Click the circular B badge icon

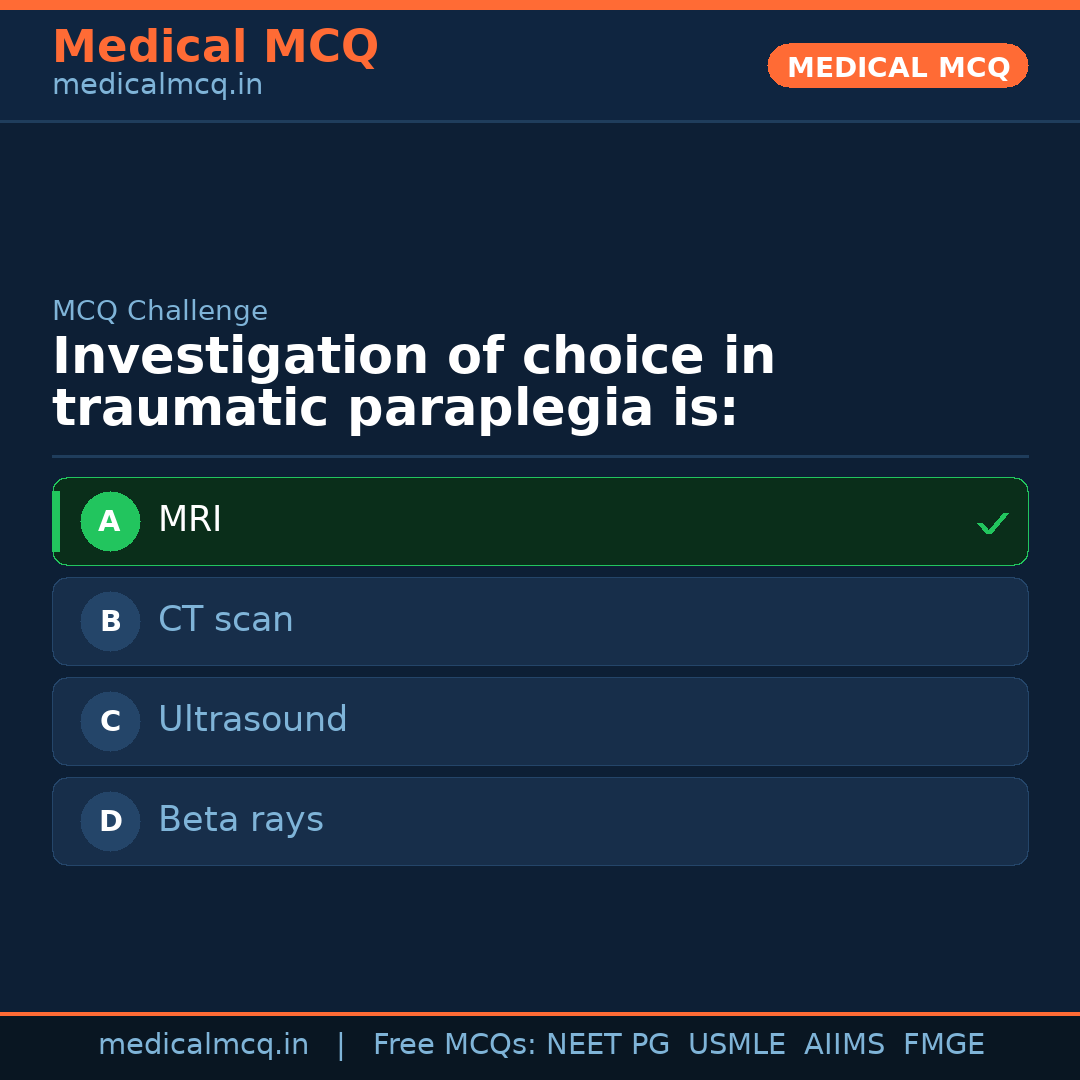click(x=110, y=621)
